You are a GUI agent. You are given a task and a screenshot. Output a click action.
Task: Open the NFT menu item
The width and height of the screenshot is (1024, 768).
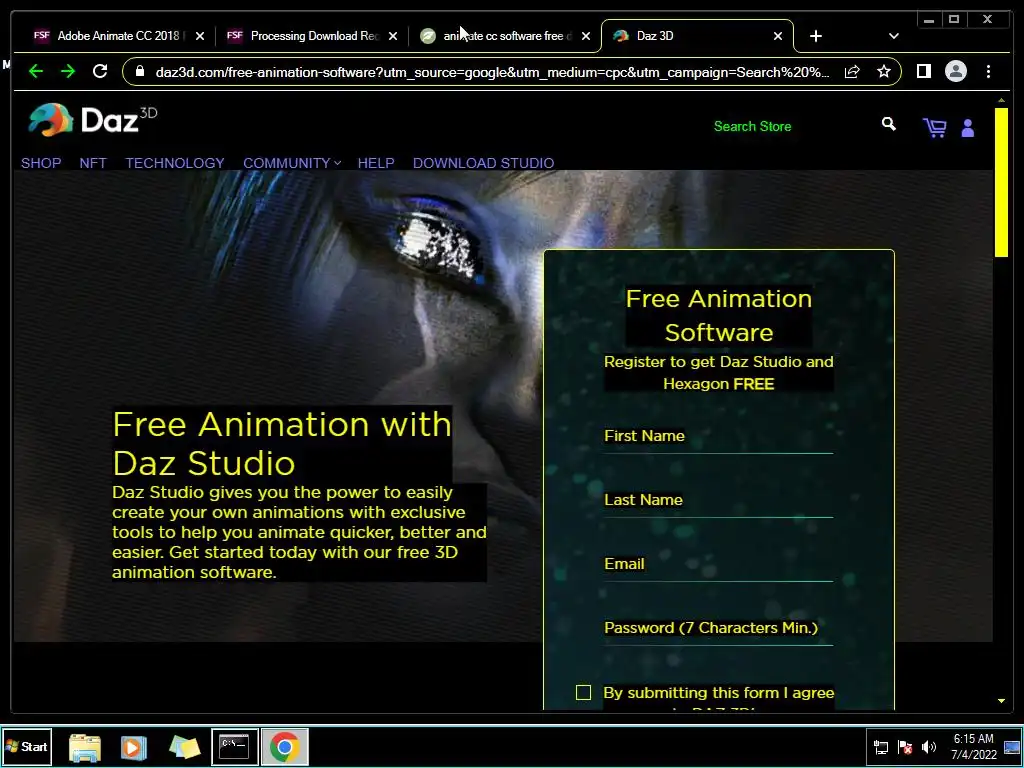(x=93, y=163)
